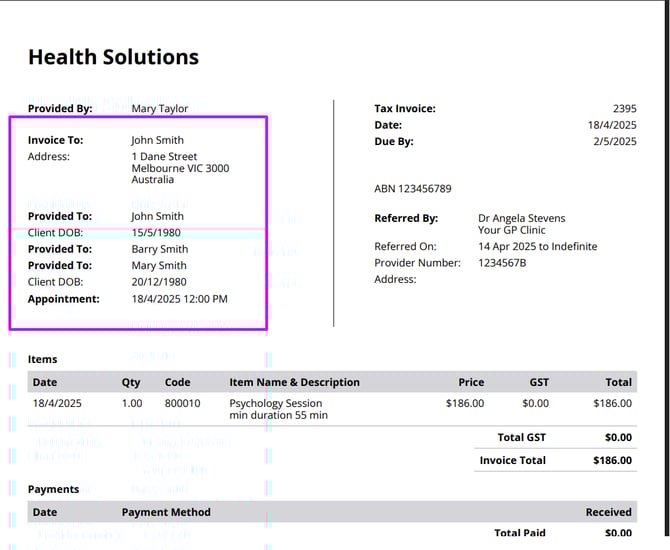This screenshot has height=550, width=670.
Task: Click the ABN 123456789 text
Action: 413,188
